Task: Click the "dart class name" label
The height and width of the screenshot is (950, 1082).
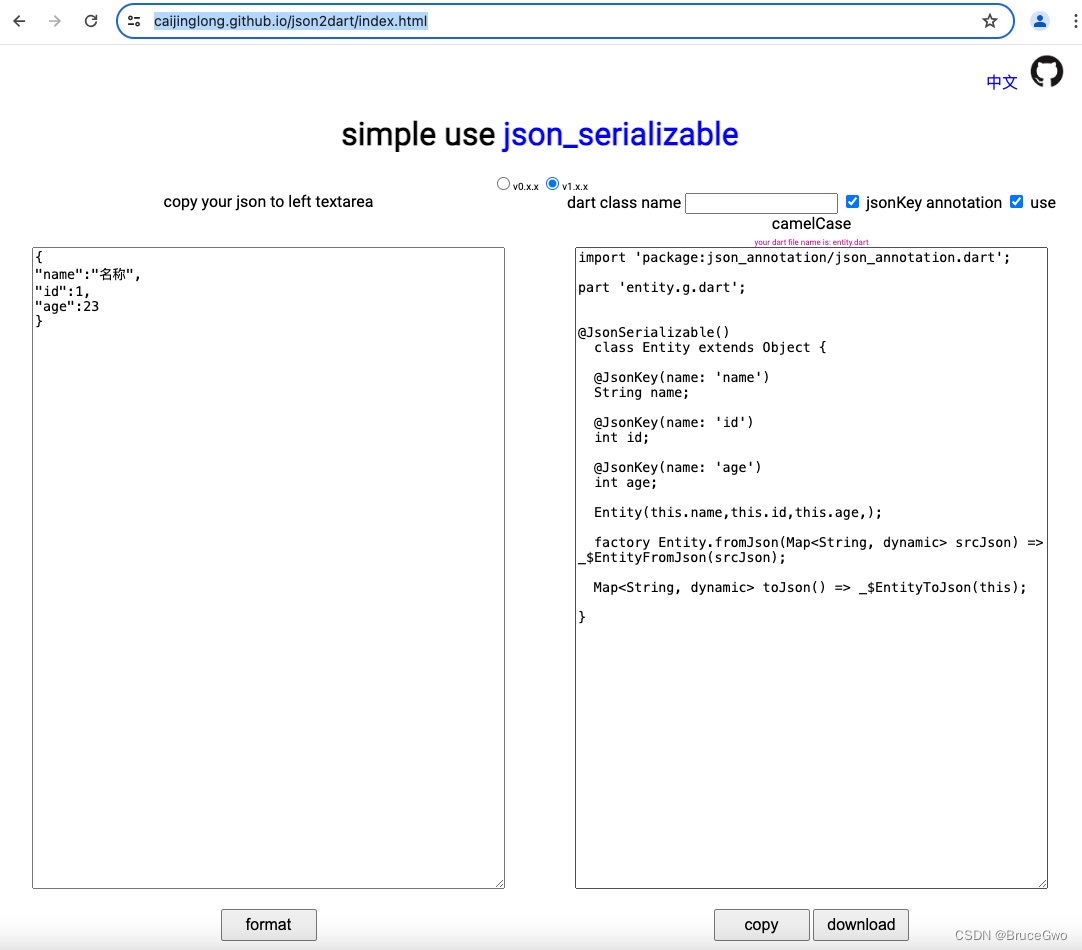Action: click(624, 203)
